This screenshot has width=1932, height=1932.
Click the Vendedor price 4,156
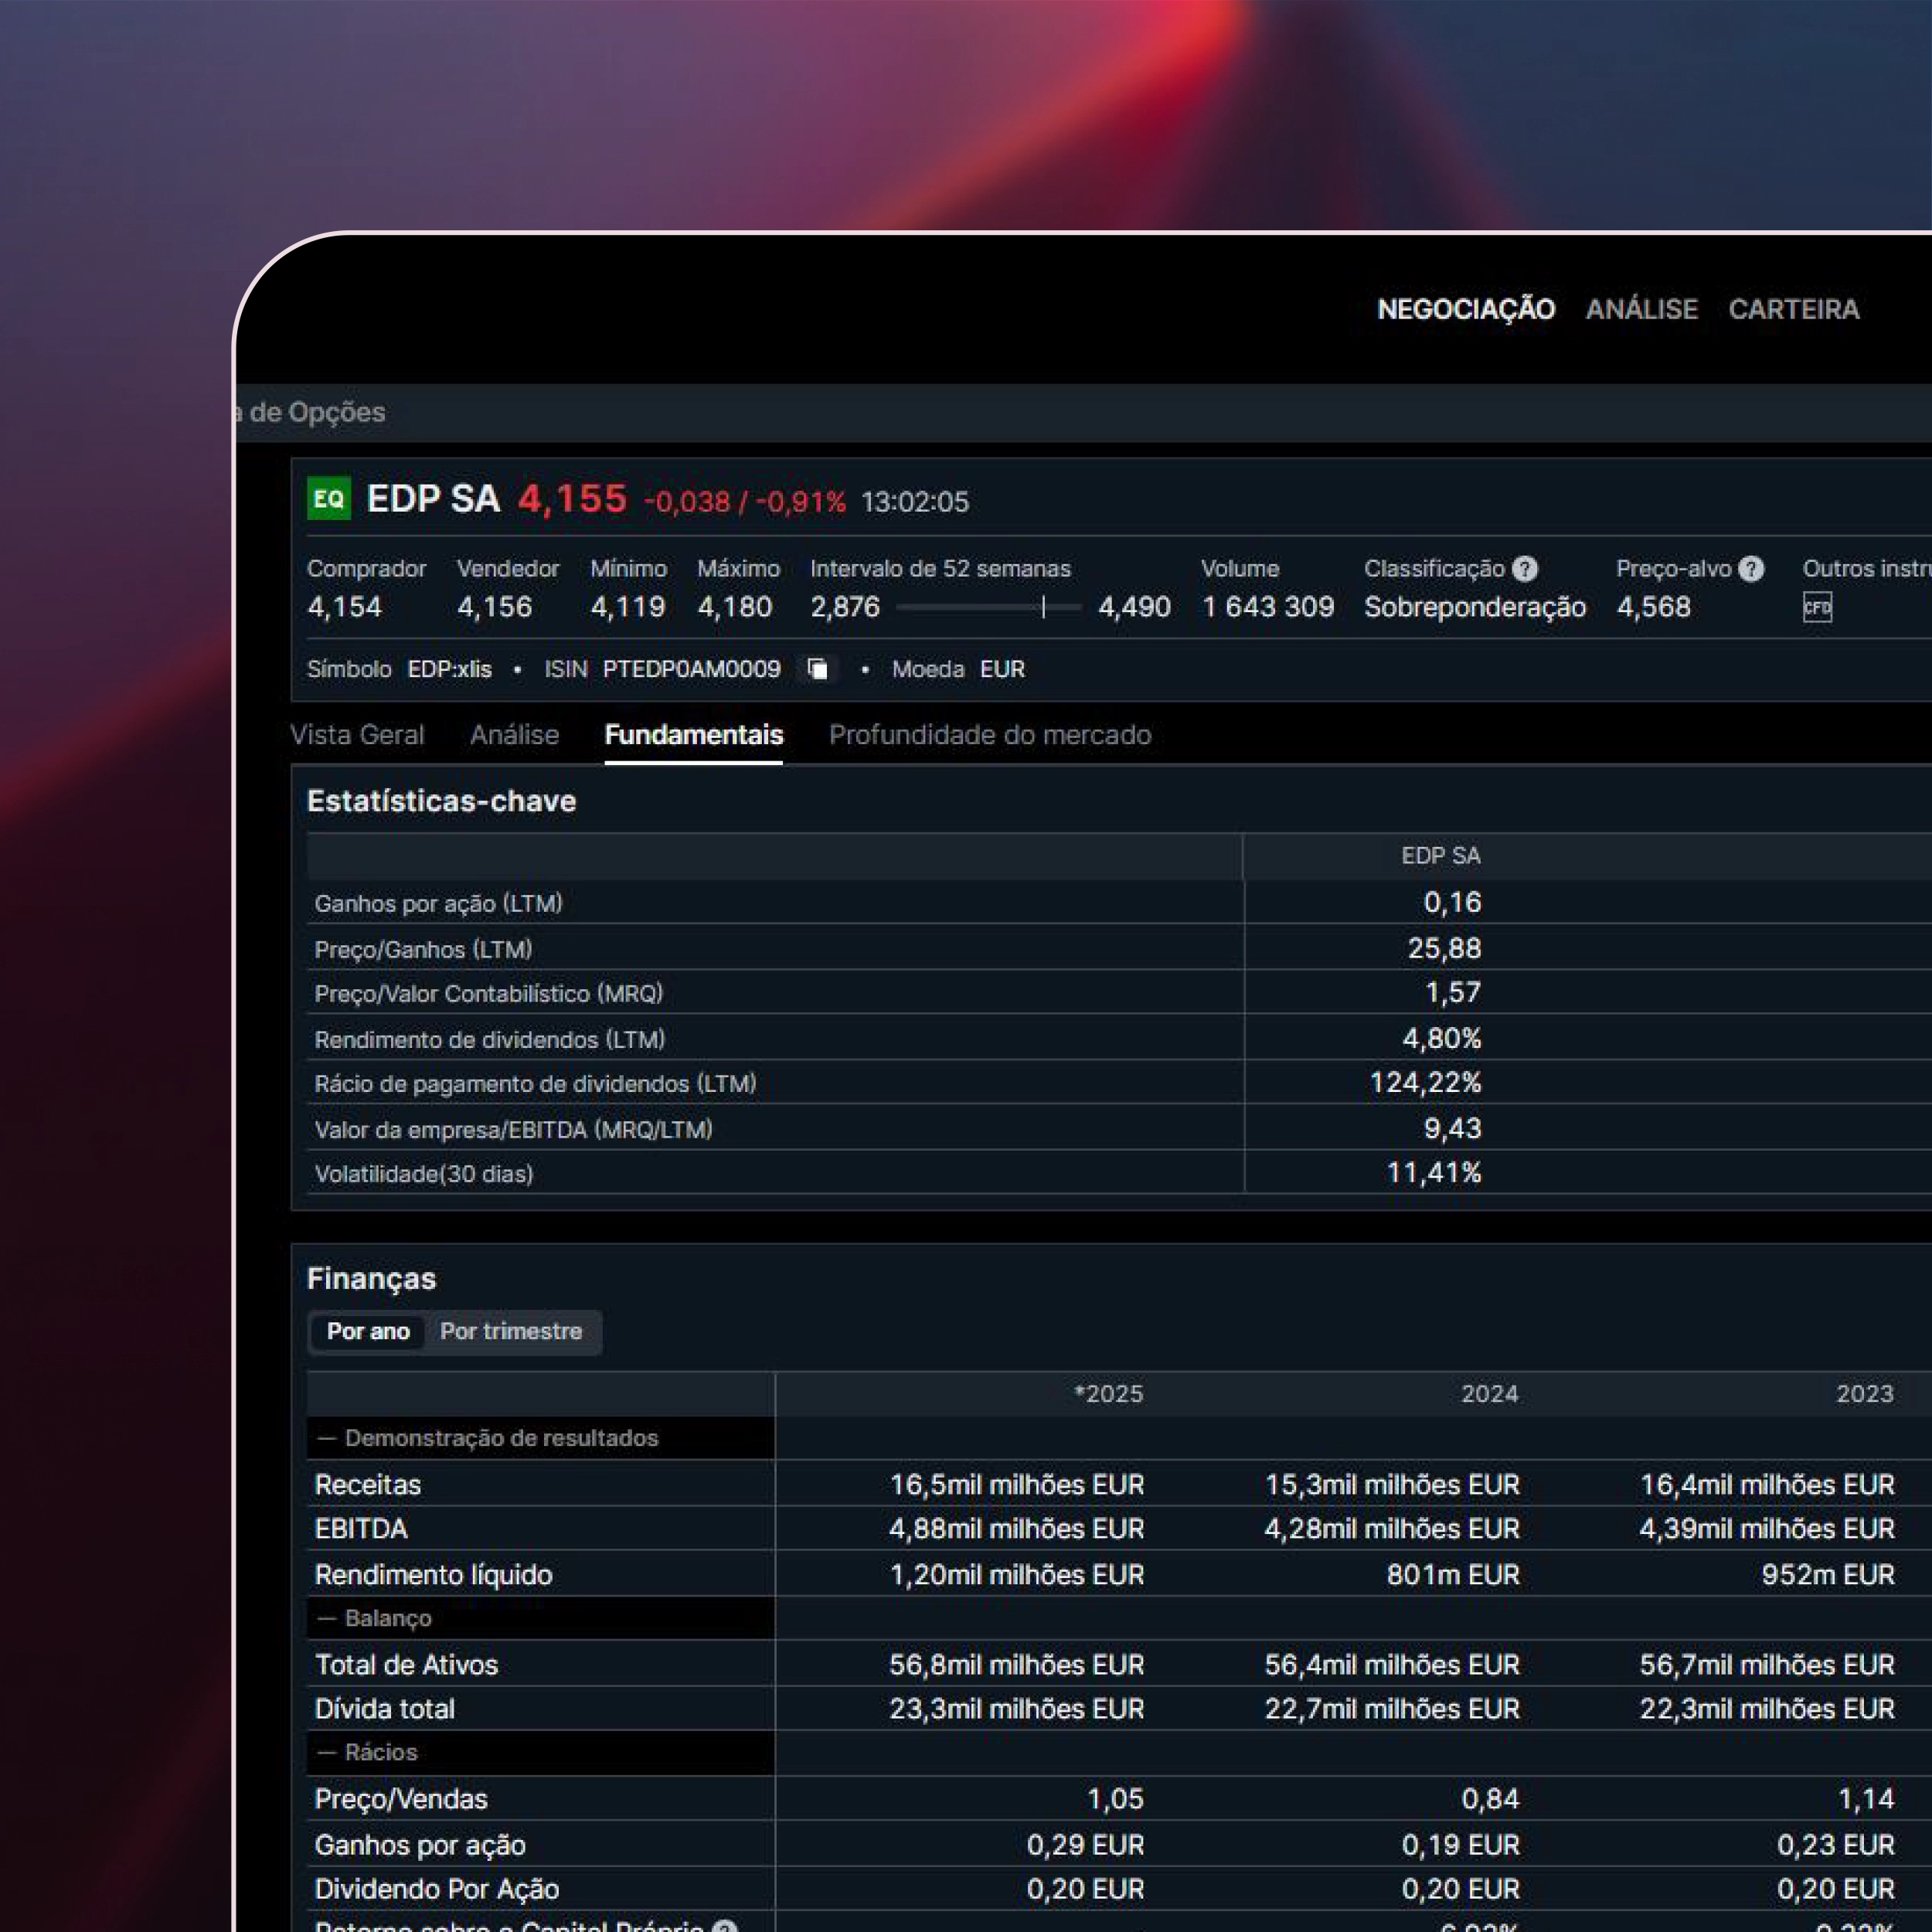pyautogui.click(x=495, y=607)
